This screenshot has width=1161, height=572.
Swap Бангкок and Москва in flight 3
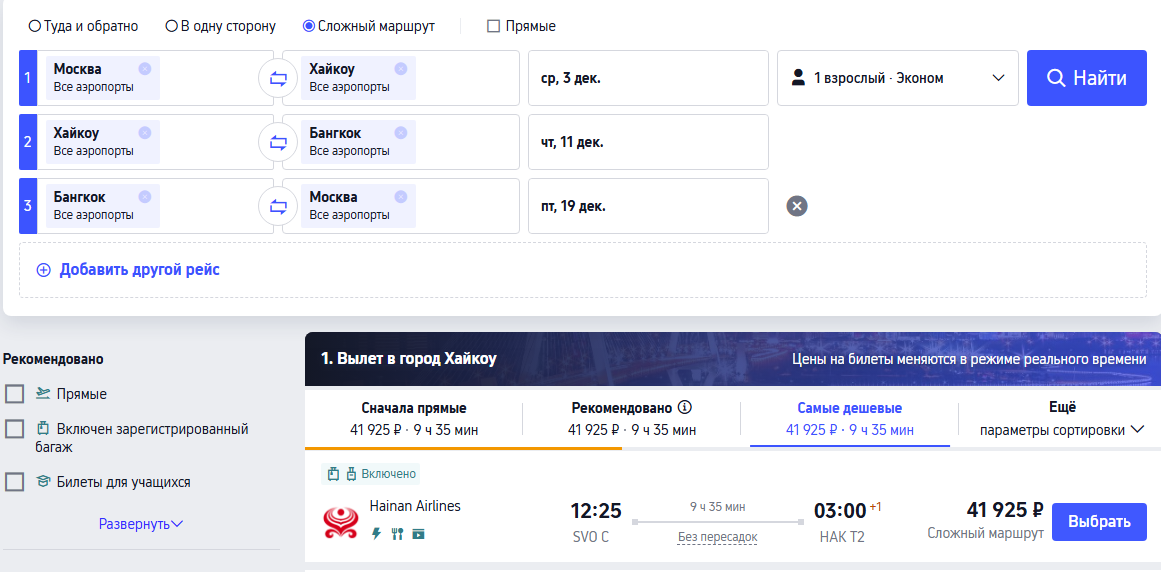pos(278,206)
